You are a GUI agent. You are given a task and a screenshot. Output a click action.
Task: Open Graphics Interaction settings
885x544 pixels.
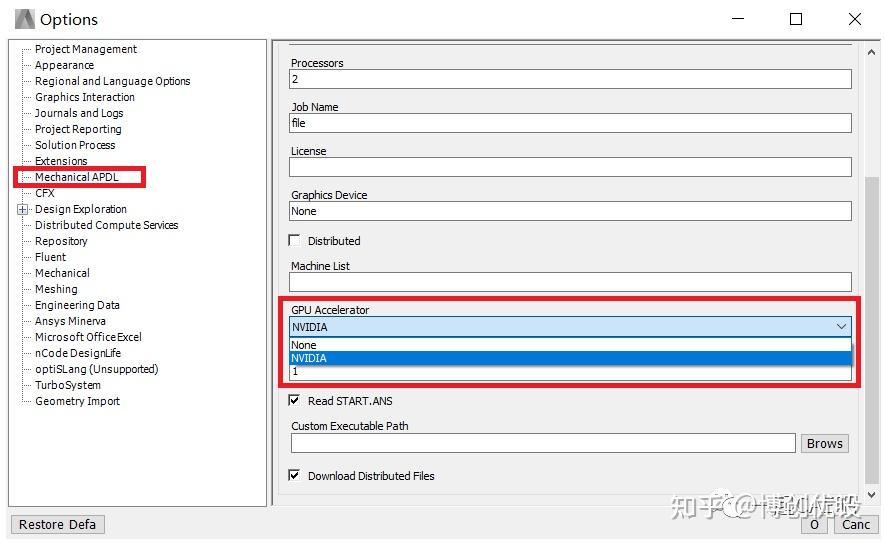85,97
